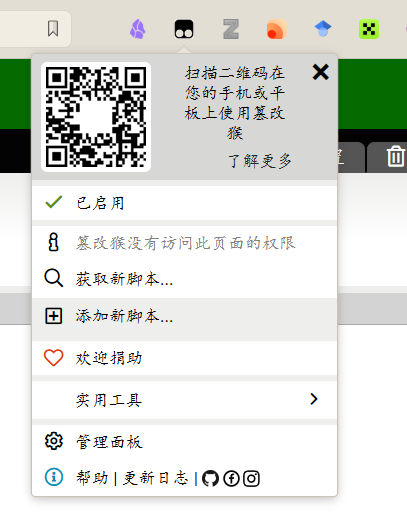Click the trash can icon on page

pyautogui.click(x=395, y=156)
